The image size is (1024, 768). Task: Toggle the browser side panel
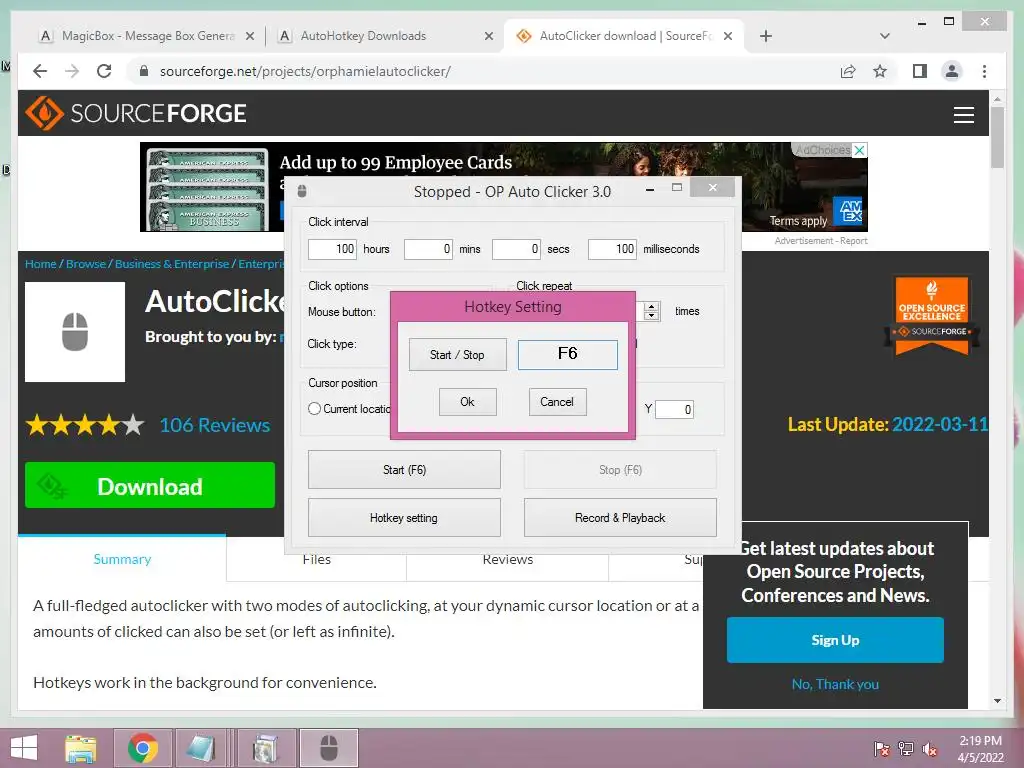pyautogui.click(x=920, y=71)
